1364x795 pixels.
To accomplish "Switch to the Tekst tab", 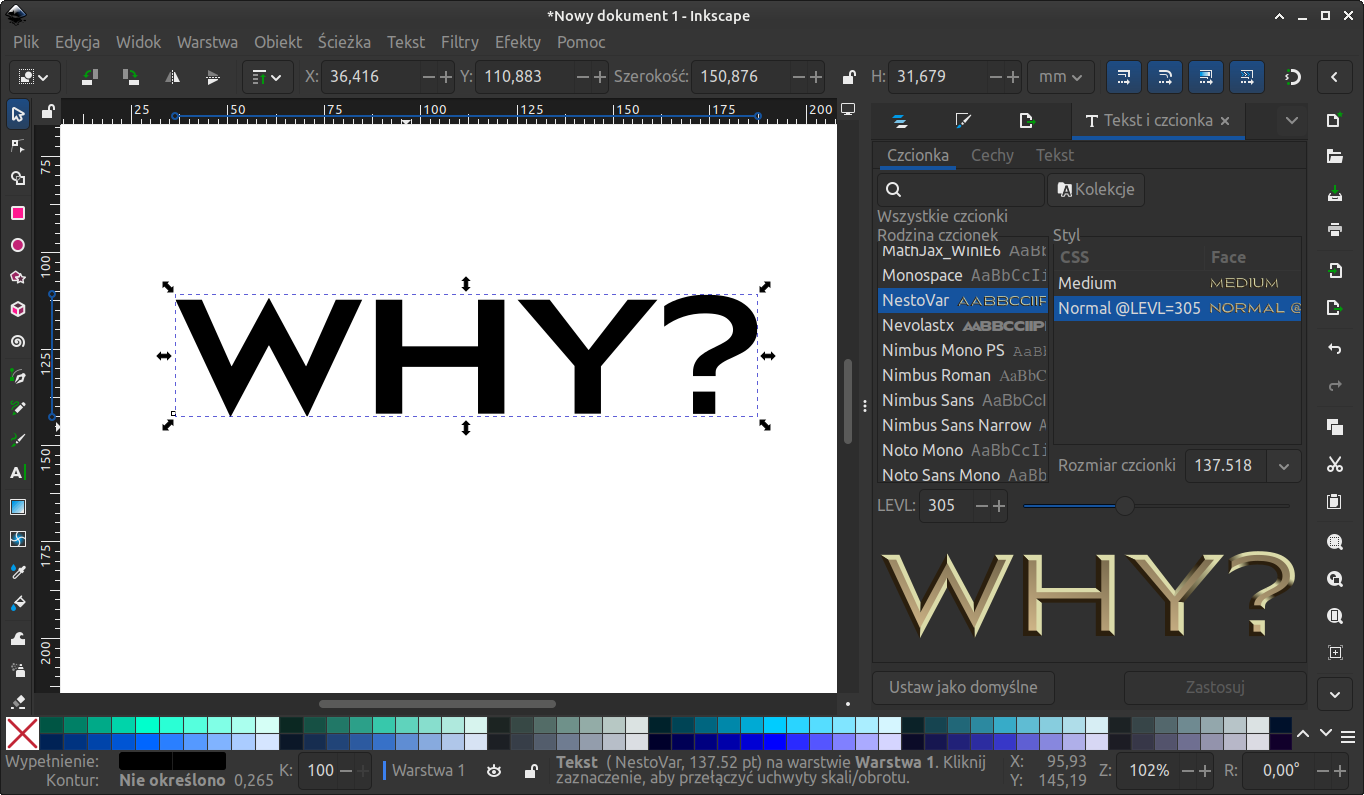I will (1055, 155).
